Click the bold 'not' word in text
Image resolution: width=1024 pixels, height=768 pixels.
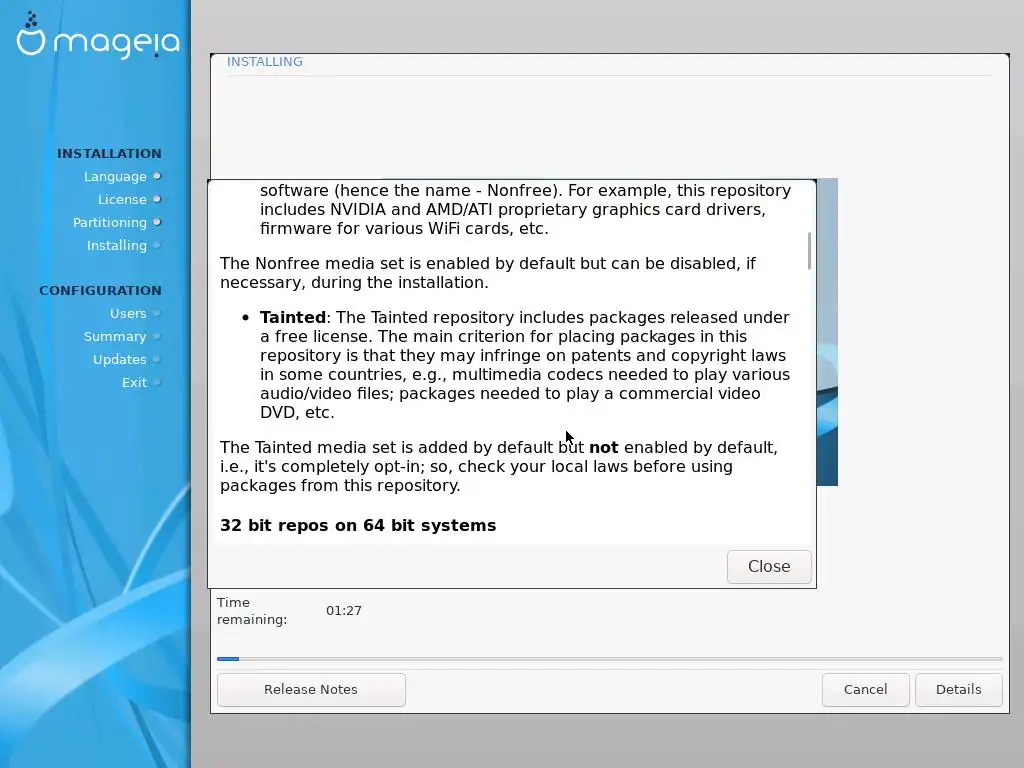pyautogui.click(x=603, y=447)
